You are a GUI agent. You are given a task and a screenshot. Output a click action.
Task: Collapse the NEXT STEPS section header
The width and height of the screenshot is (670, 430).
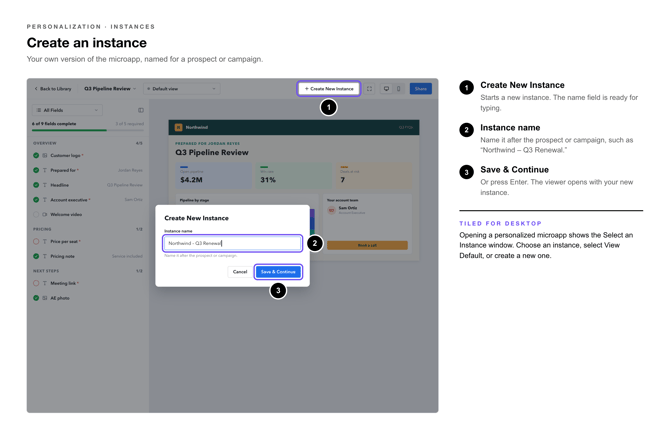coord(88,271)
